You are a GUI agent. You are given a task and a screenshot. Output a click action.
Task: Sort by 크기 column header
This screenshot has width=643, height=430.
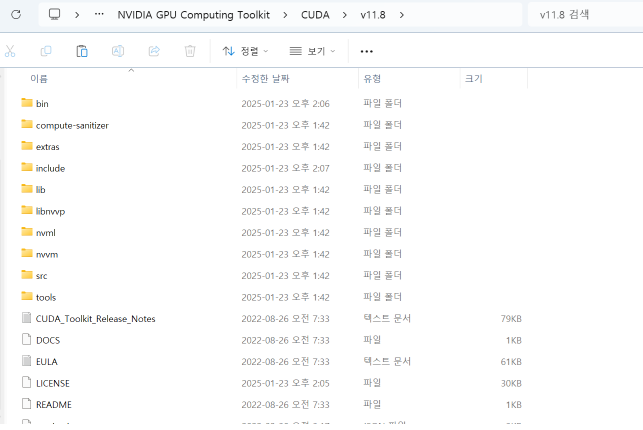click(474, 79)
